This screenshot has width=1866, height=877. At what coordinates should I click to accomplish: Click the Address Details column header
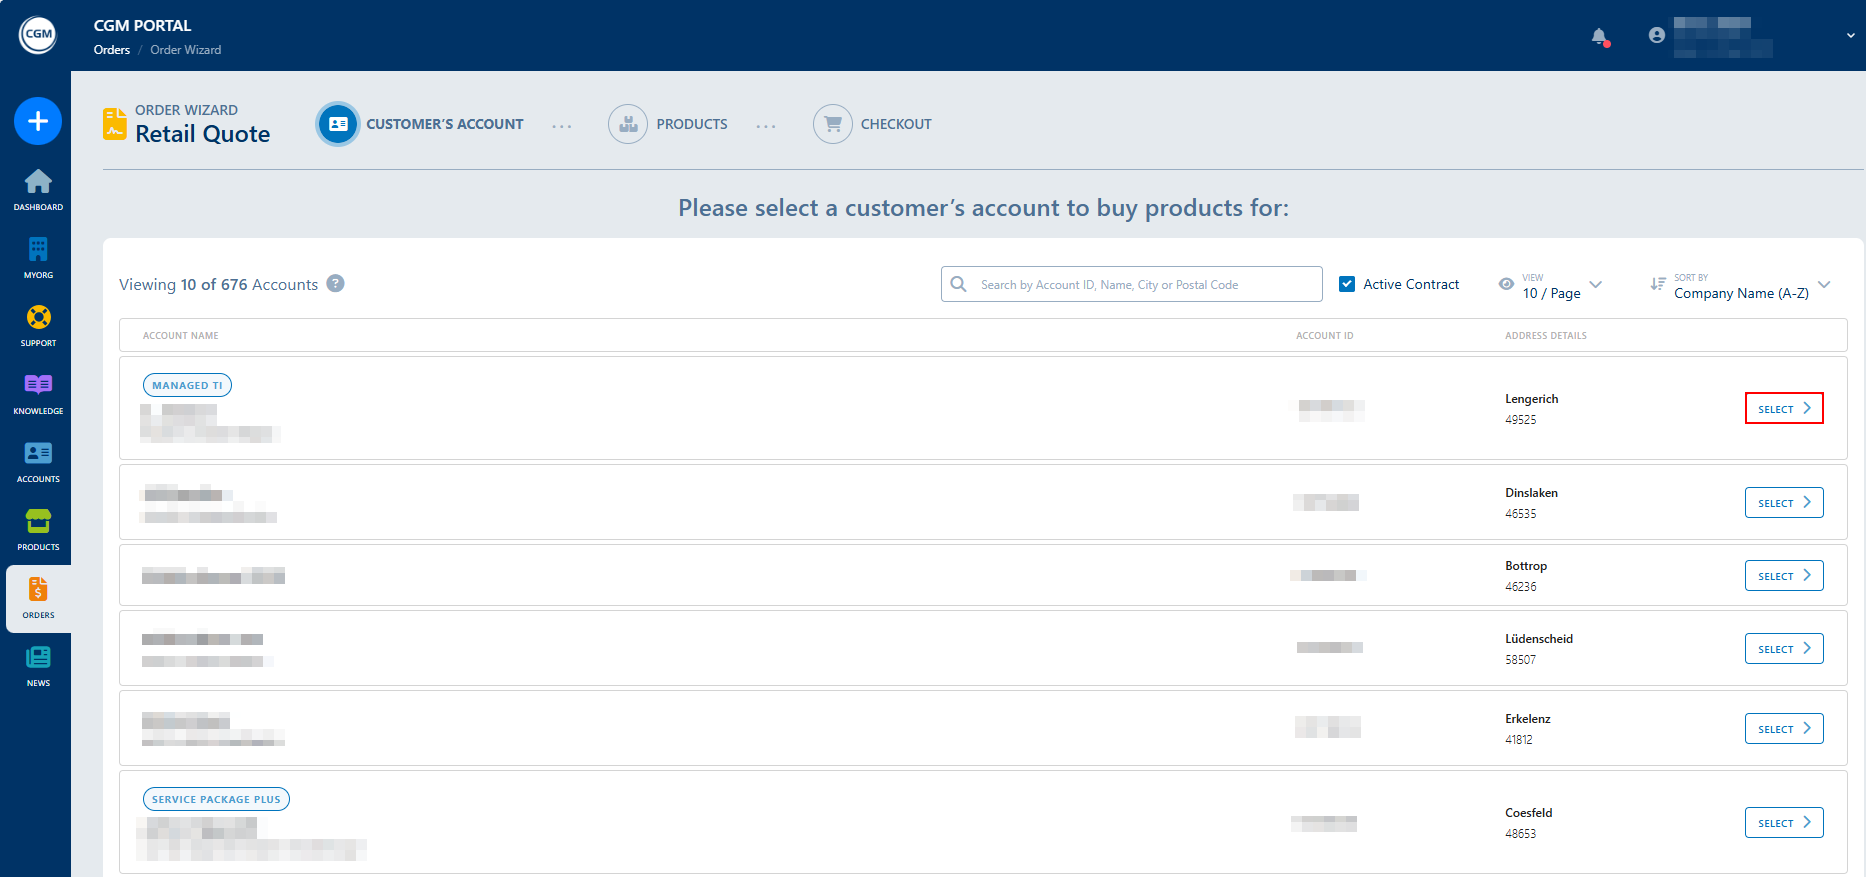pos(1546,336)
